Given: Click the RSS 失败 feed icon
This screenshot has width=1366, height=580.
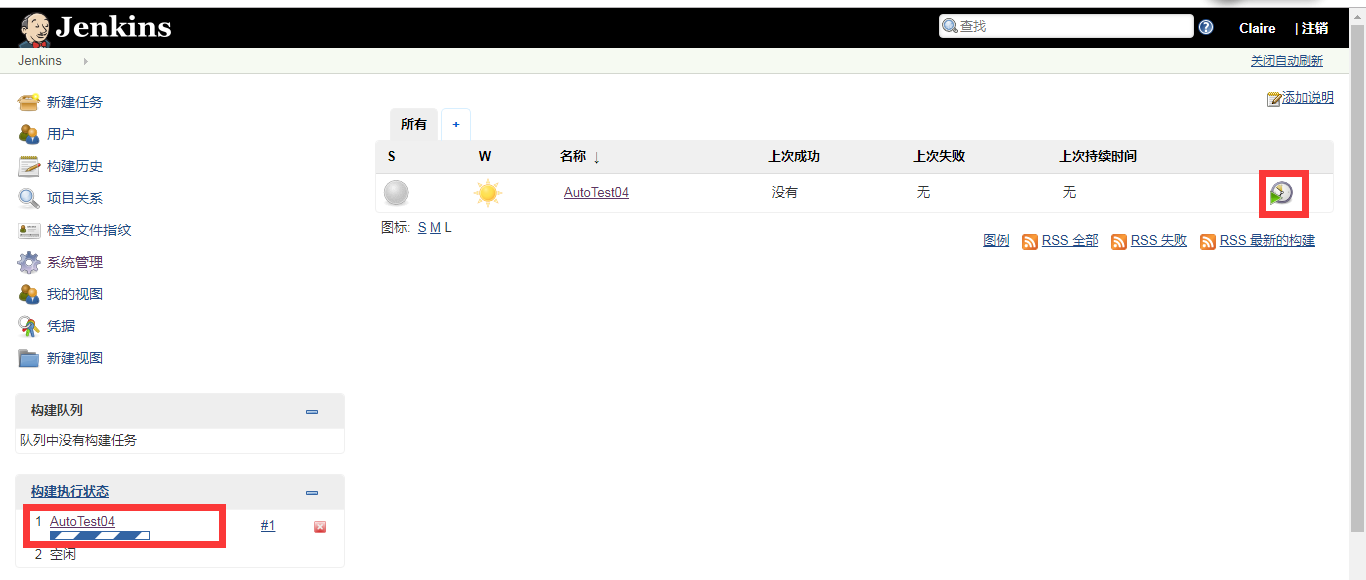Looking at the screenshot, I should click(x=1119, y=242).
